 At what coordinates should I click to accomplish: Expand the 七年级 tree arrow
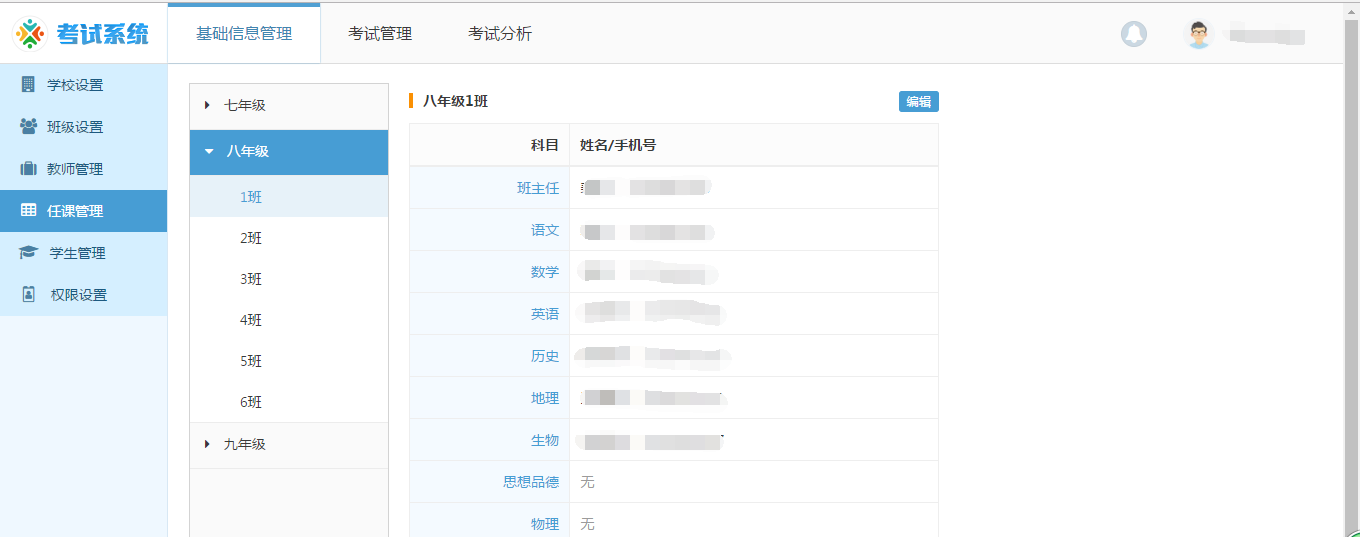tap(207, 105)
